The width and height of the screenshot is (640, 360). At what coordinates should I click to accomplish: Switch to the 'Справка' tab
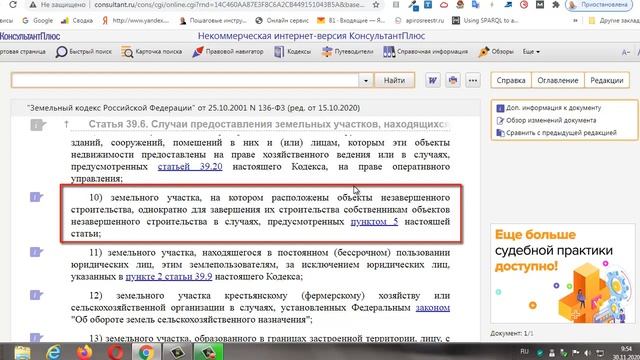point(511,80)
